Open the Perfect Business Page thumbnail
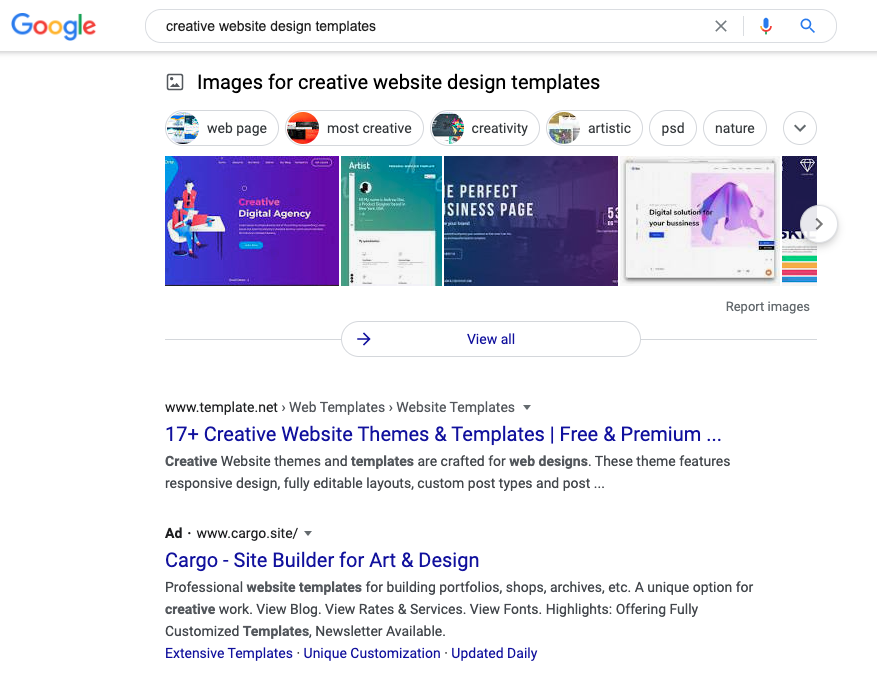This screenshot has width=877, height=677. (531, 221)
